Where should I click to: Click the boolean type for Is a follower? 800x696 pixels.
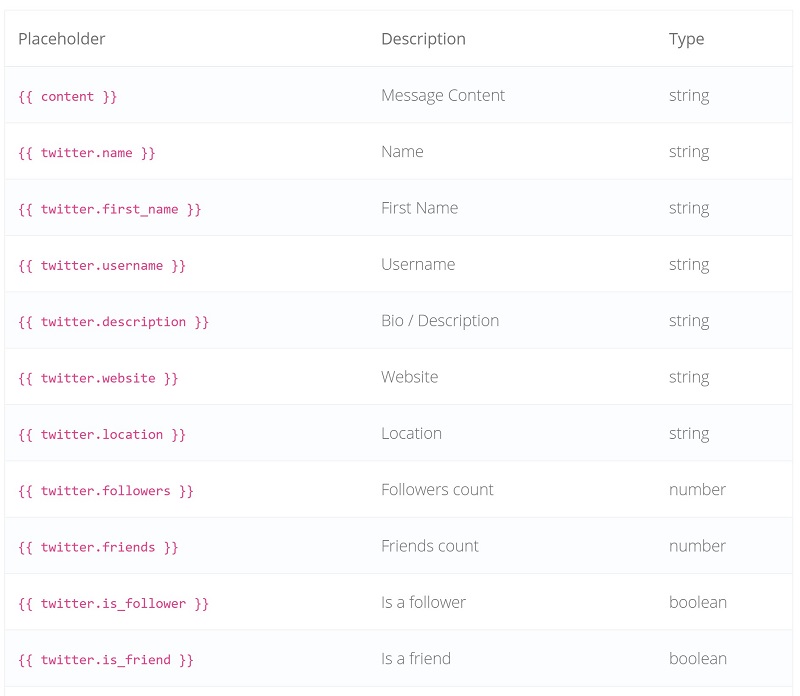point(698,602)
